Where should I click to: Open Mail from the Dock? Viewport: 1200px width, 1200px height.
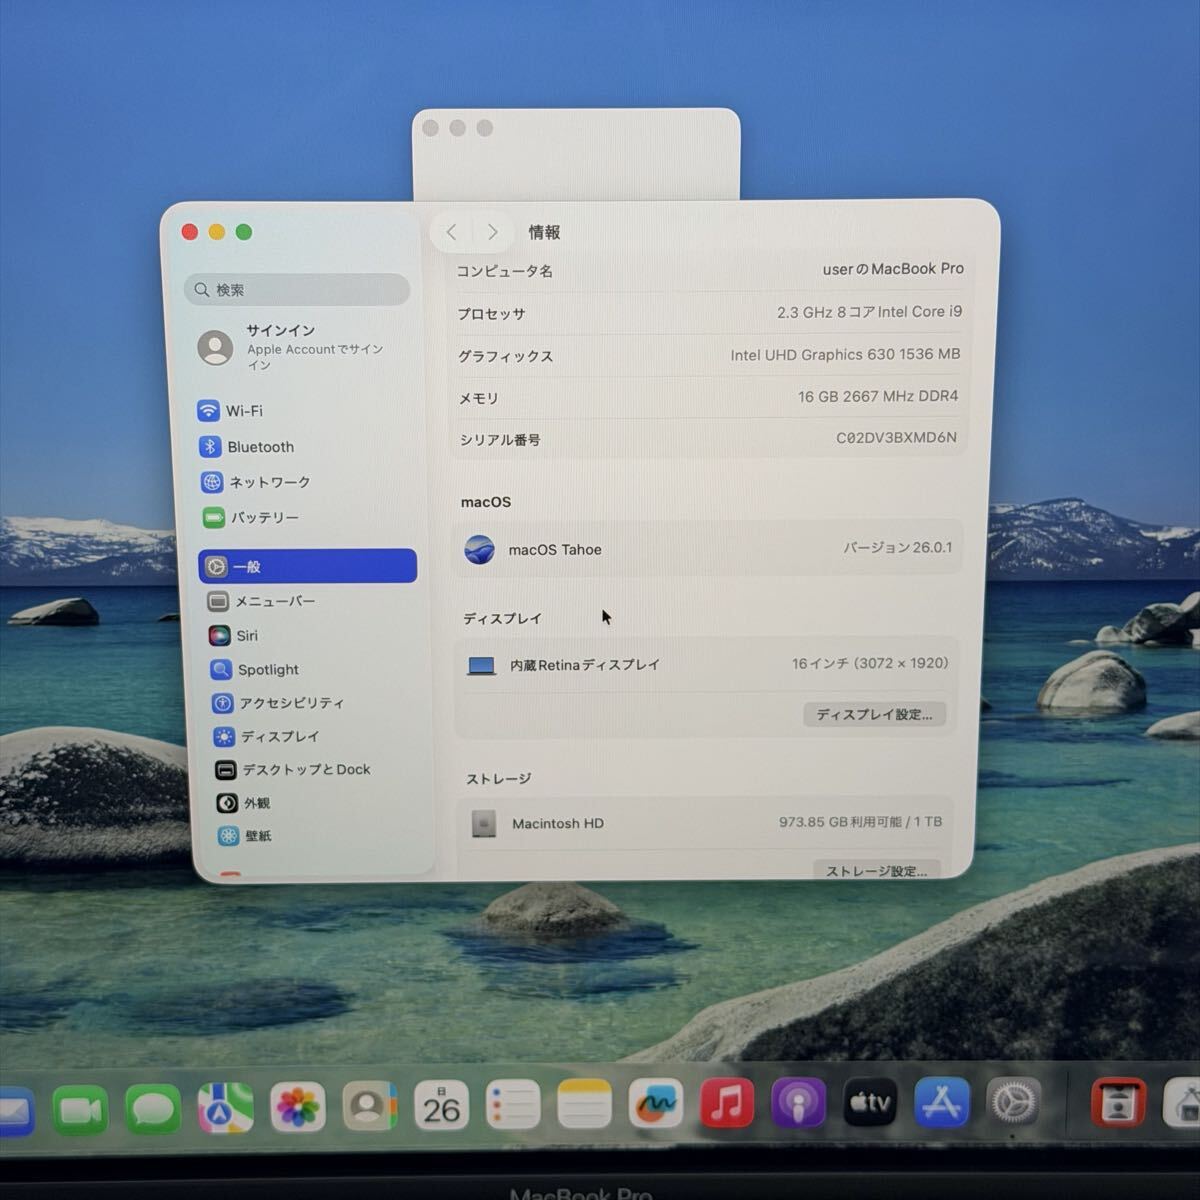point(16,1112)
